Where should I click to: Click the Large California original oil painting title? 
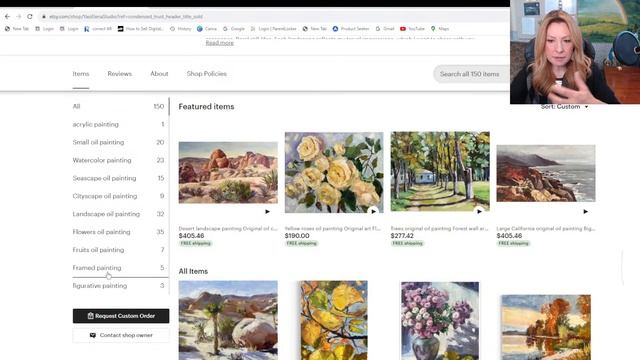pyautogui.click(x=546, y=229)
